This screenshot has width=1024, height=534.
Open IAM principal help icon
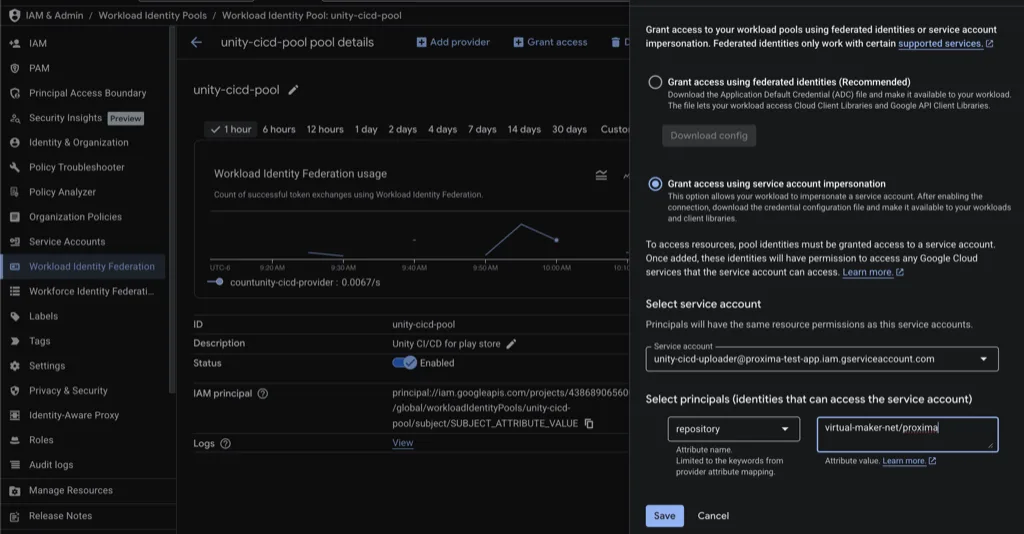pos(263,394)
